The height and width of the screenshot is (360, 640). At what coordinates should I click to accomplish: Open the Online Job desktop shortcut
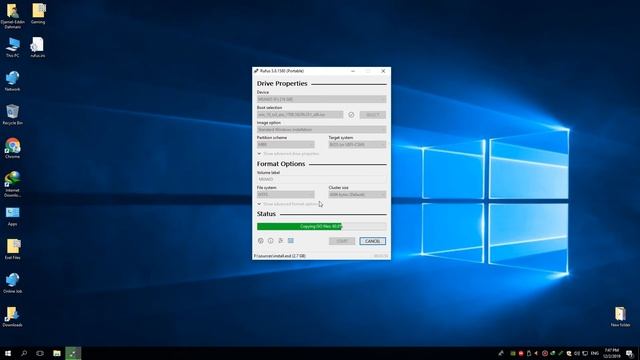coord(12,283)
